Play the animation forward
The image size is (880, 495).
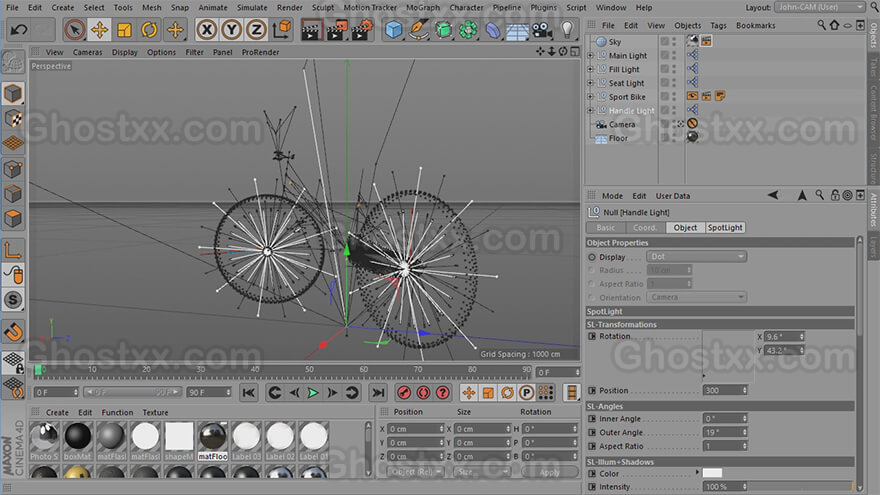[313, 393]
